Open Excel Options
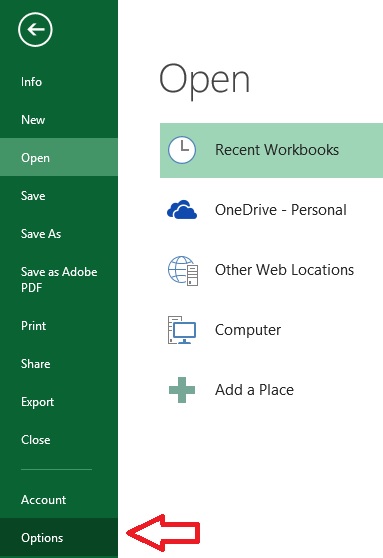The image size is (383, 558). (59, 538)
